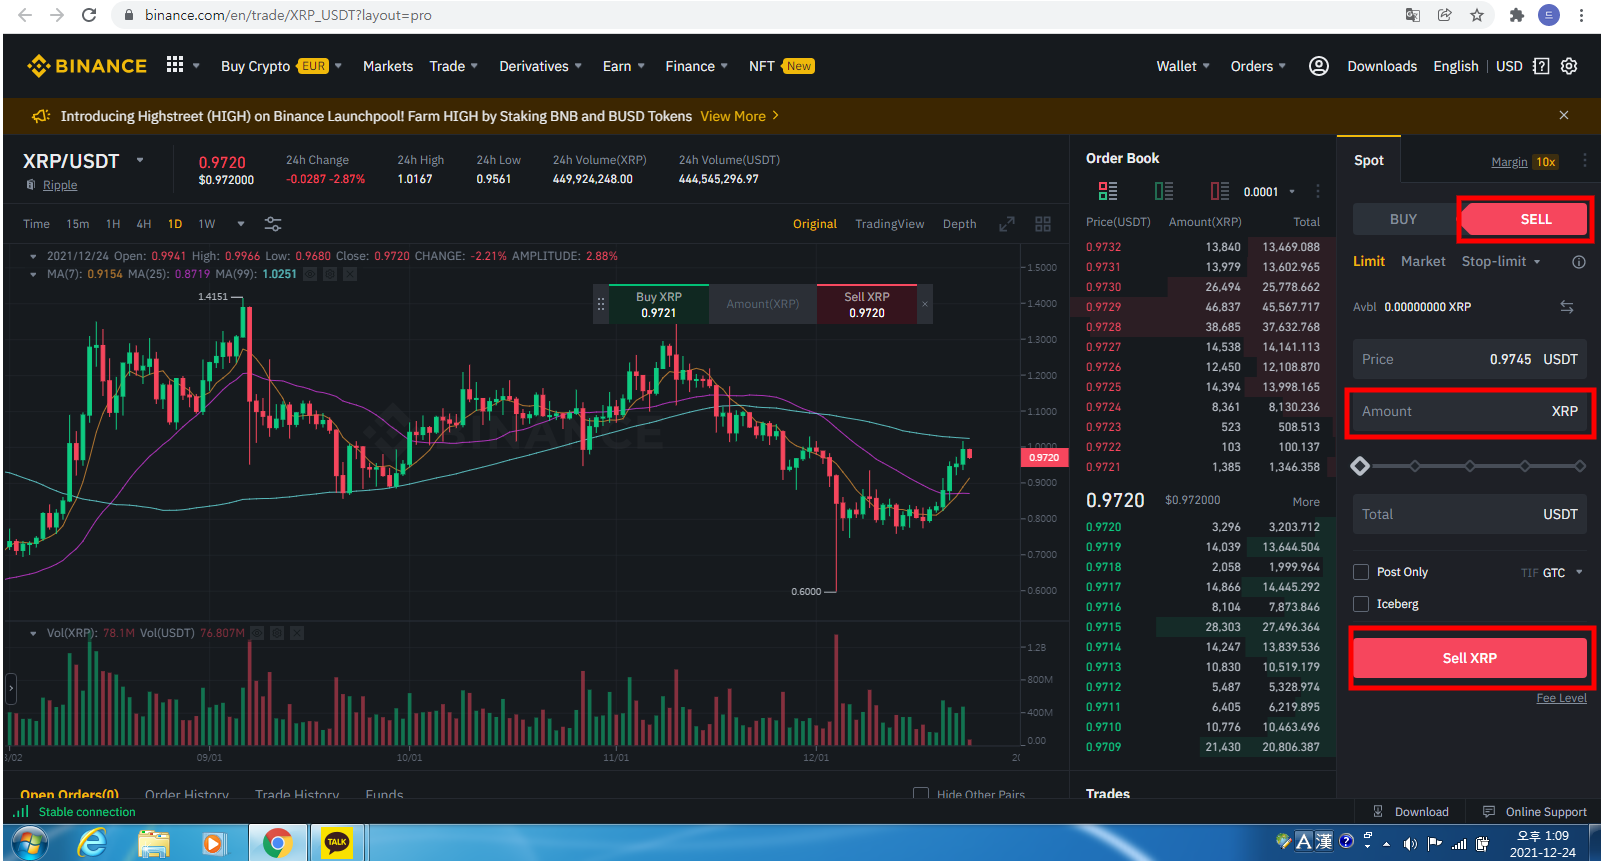Click the floating widget drag handle
The height and width of the screenshot is (861, 1601).
(601, 304)
